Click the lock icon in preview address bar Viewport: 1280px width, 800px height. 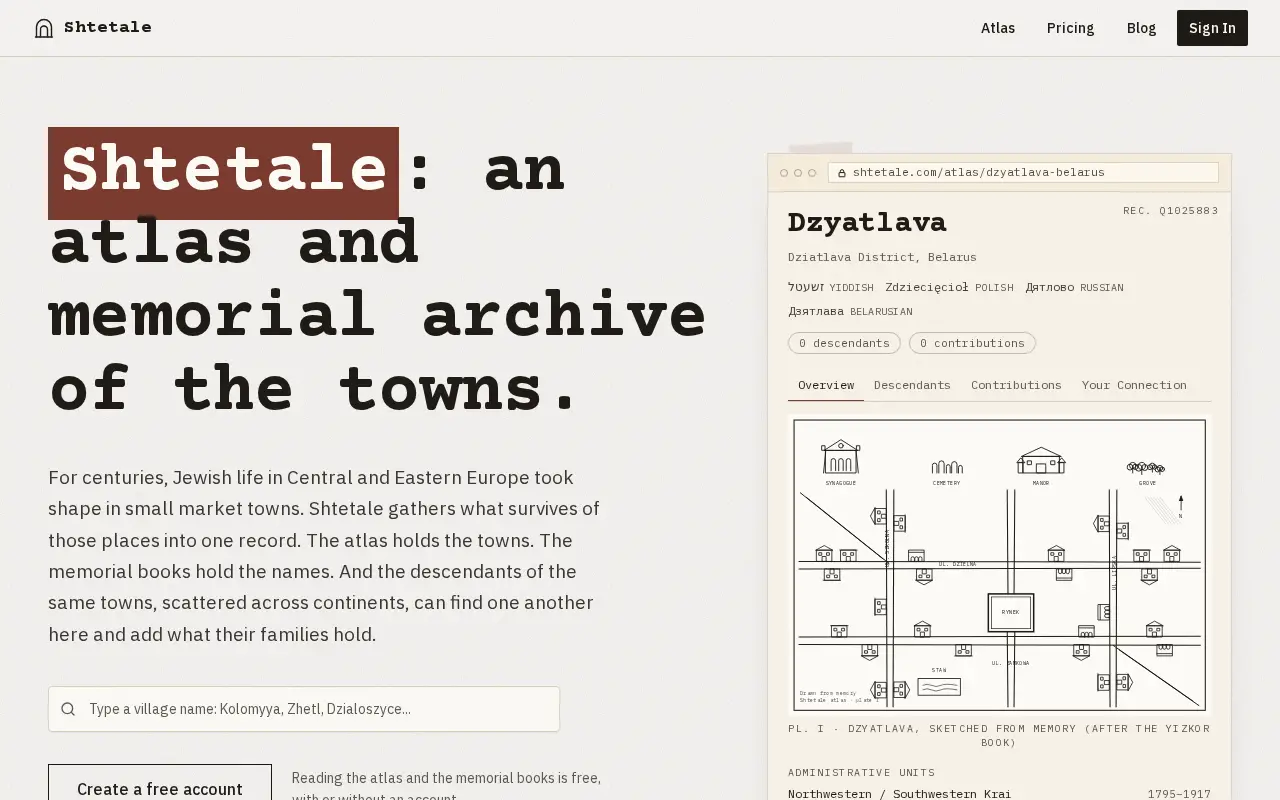click(842, 173)
